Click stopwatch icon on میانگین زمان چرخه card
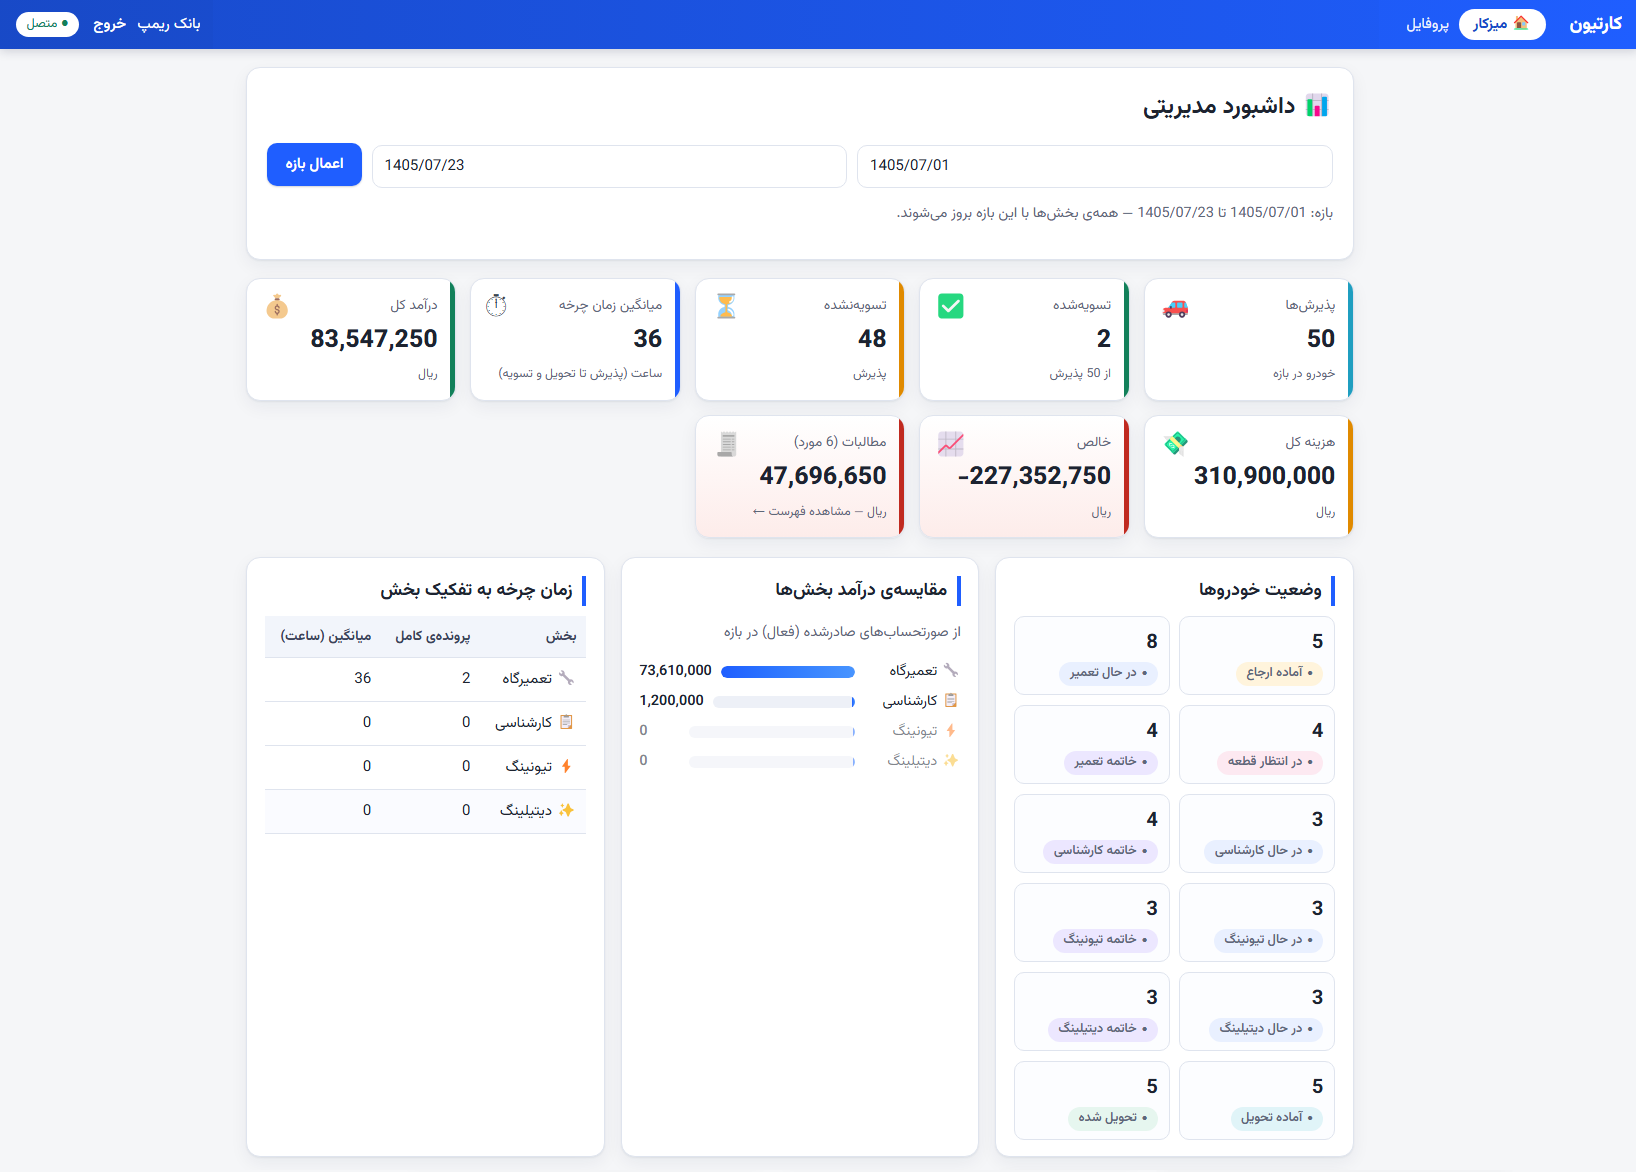Image resolution: width=1636 pixels, height=1172 pixels. [x=496, y=306]
